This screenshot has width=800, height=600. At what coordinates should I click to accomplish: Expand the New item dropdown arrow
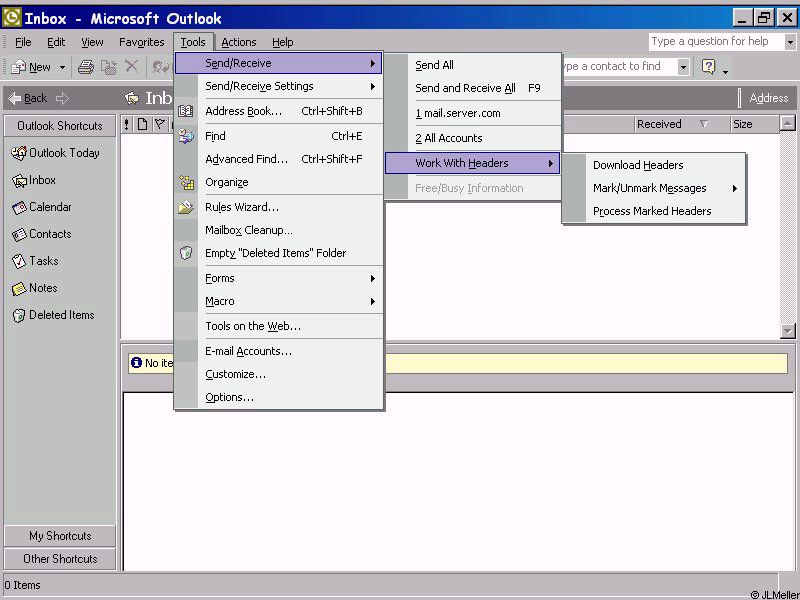click(62, 67)
